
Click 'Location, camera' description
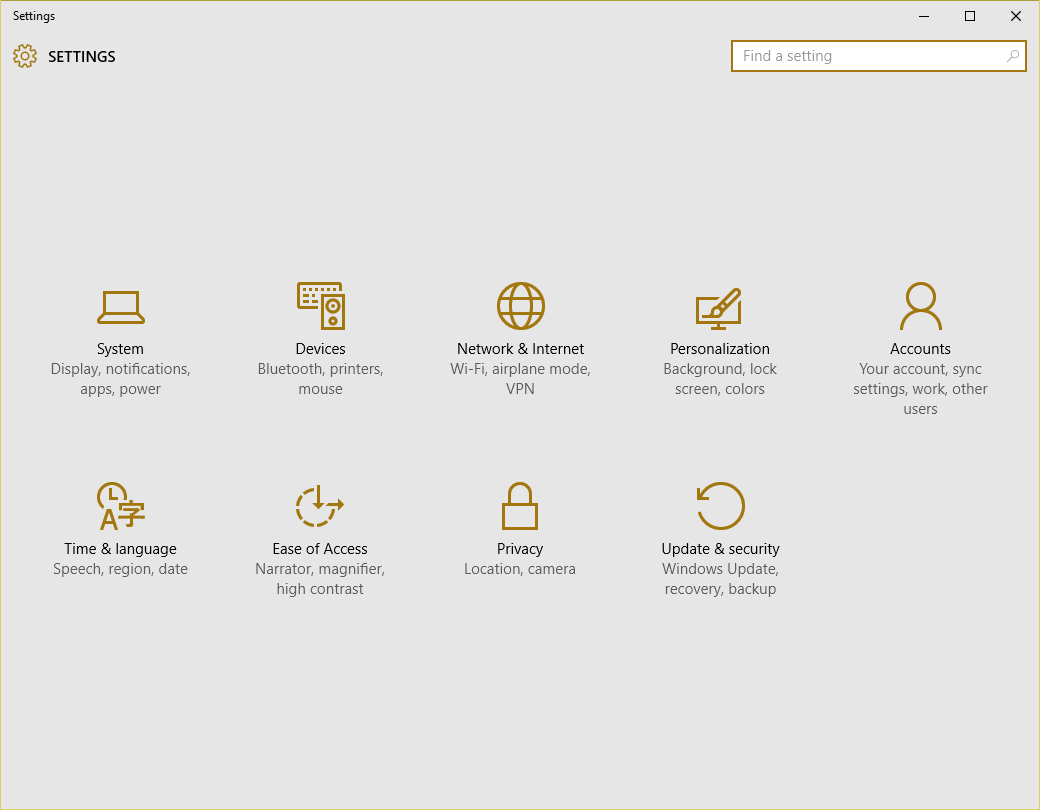pyautogui.click(x=520, y=569)
